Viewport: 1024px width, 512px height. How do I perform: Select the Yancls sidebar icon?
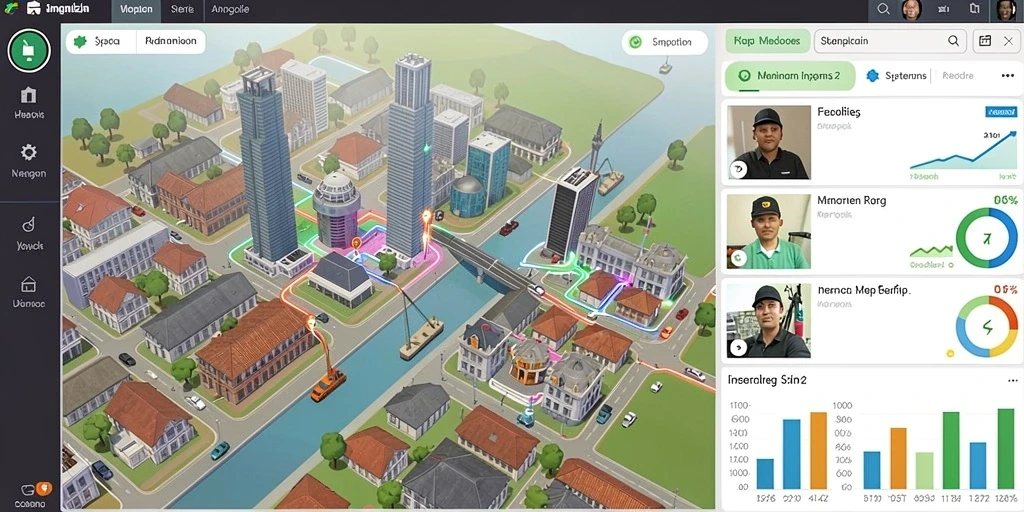click(x=29, y=225)
